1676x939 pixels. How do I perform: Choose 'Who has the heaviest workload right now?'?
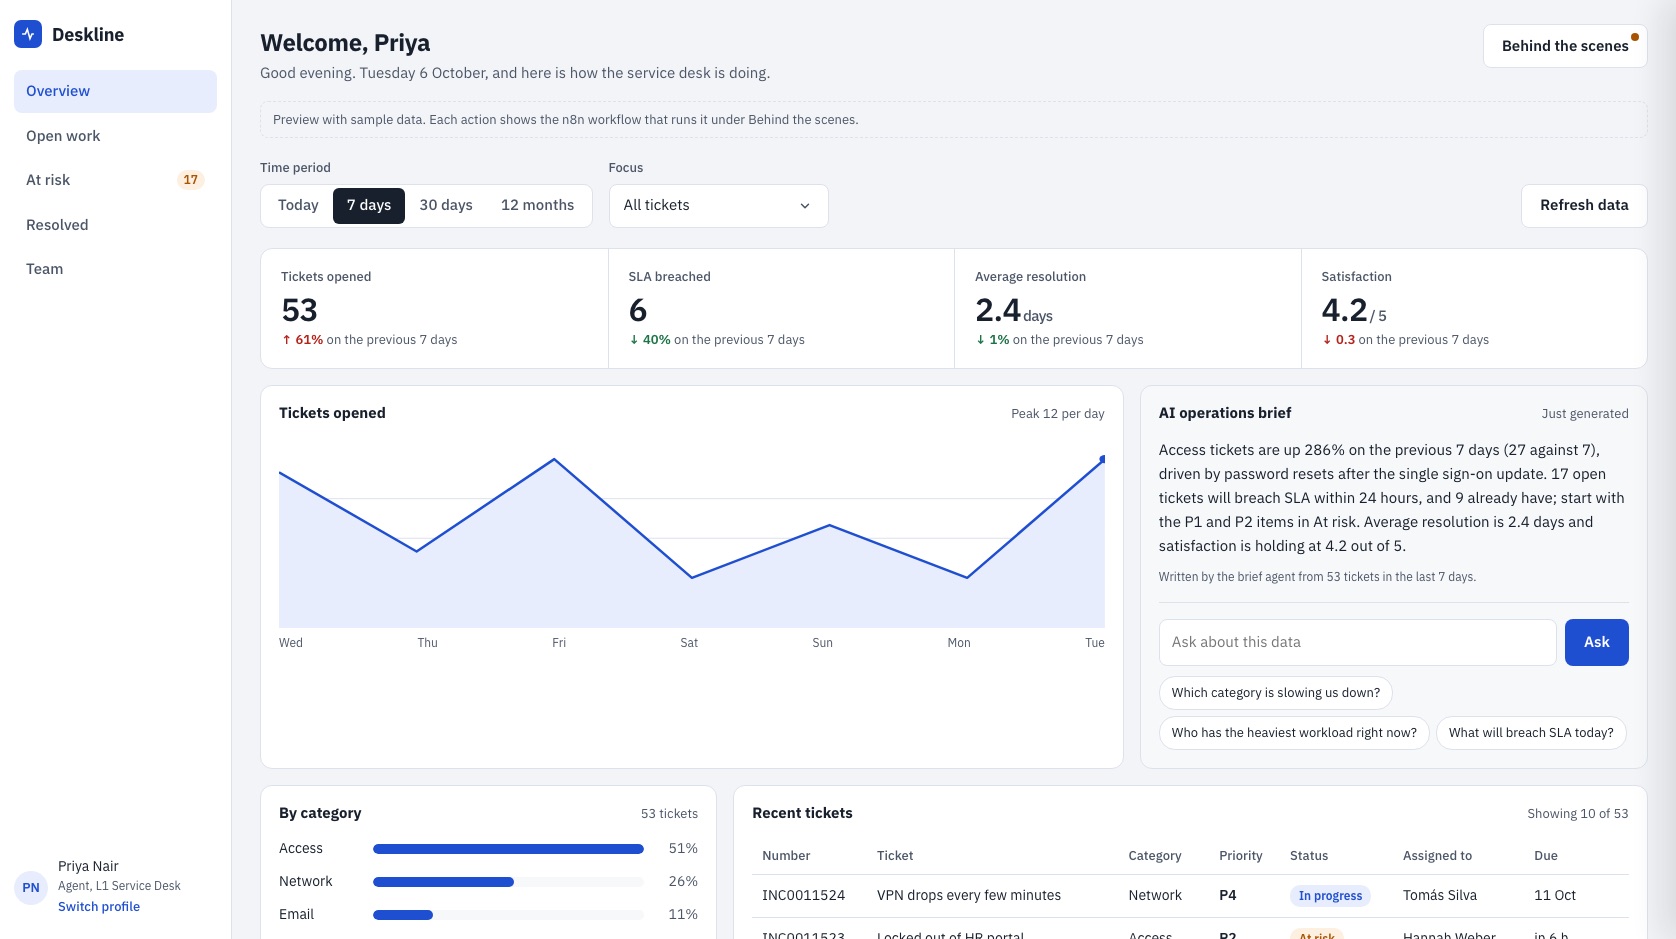point(1294,733)
